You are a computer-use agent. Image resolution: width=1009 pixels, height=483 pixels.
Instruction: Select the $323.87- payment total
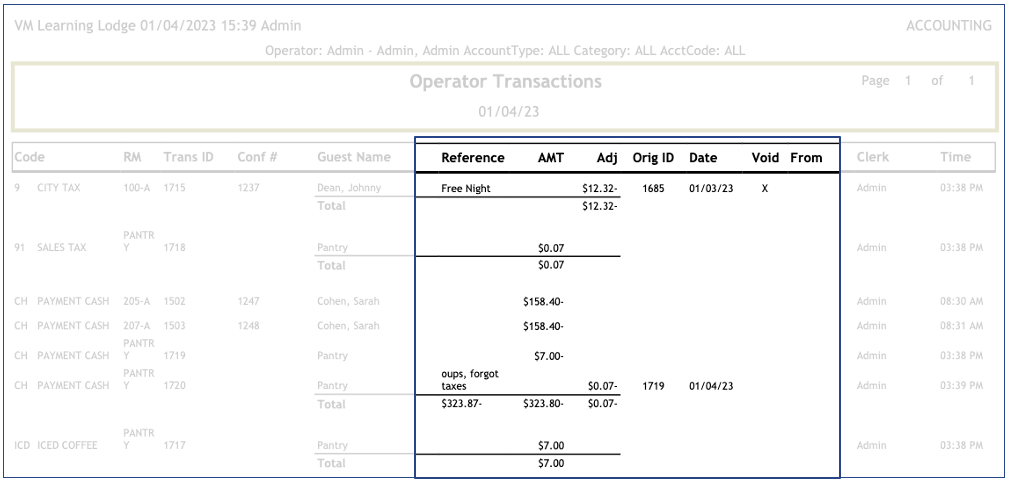[x=461, y=404]
